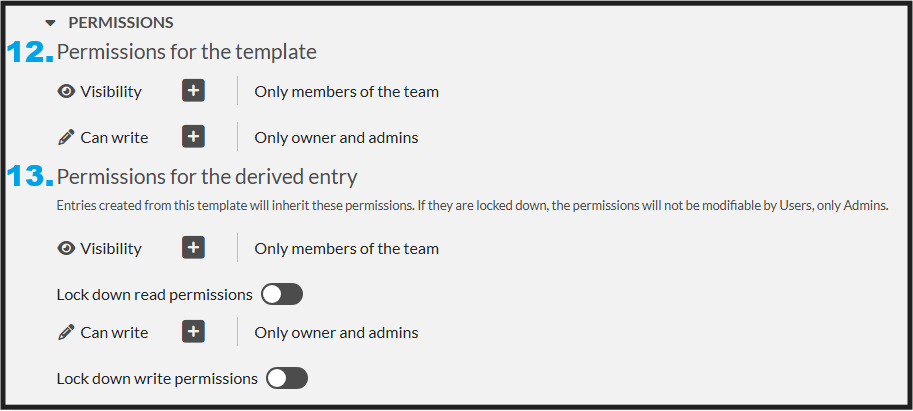Click pencil icon under derived entry permissions
913x411 pixels.
(67, 333)
